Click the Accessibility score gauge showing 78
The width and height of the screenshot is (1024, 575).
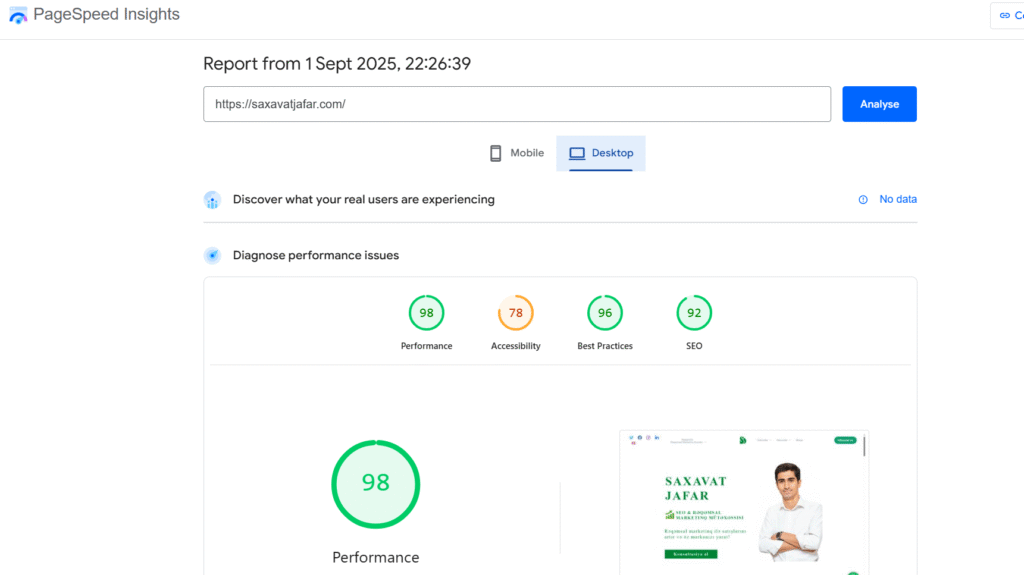tap(515, 313)
